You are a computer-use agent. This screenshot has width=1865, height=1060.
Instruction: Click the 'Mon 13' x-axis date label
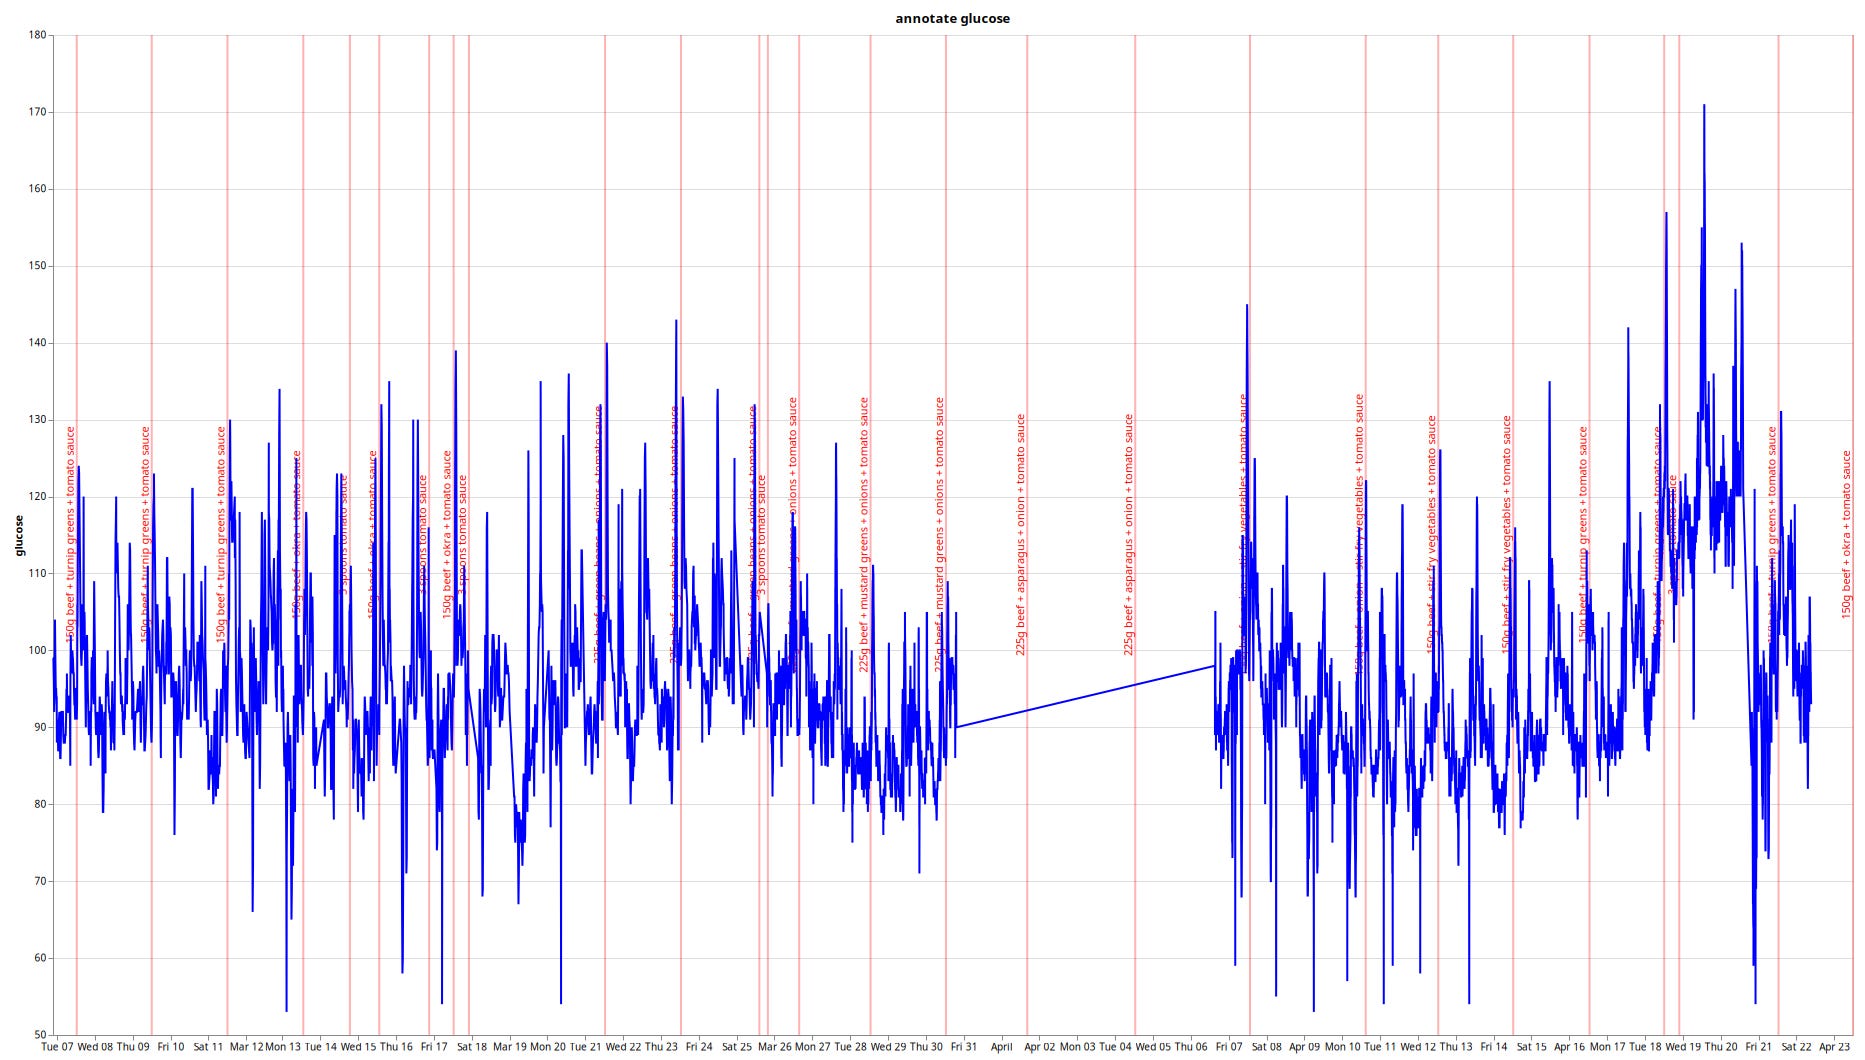(x=283, y=1048)
